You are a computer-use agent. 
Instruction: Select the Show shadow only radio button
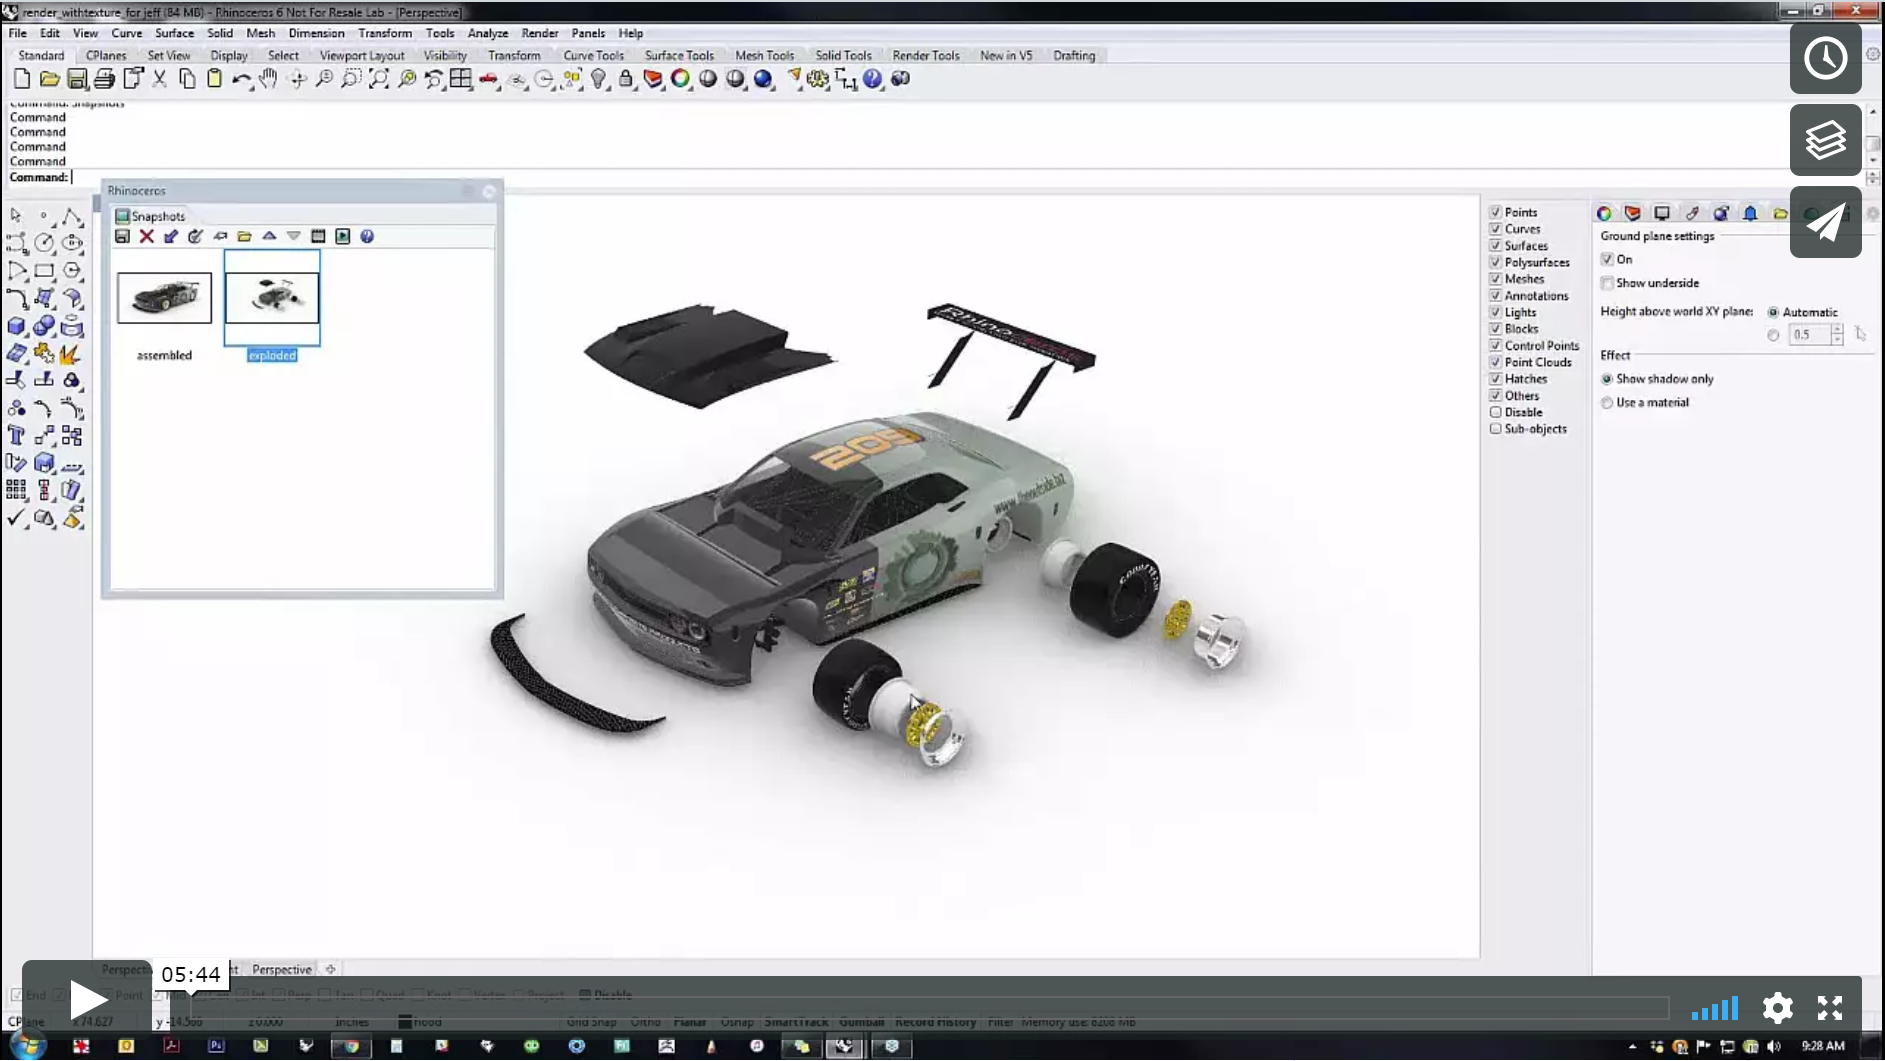tap(1607, 379)
